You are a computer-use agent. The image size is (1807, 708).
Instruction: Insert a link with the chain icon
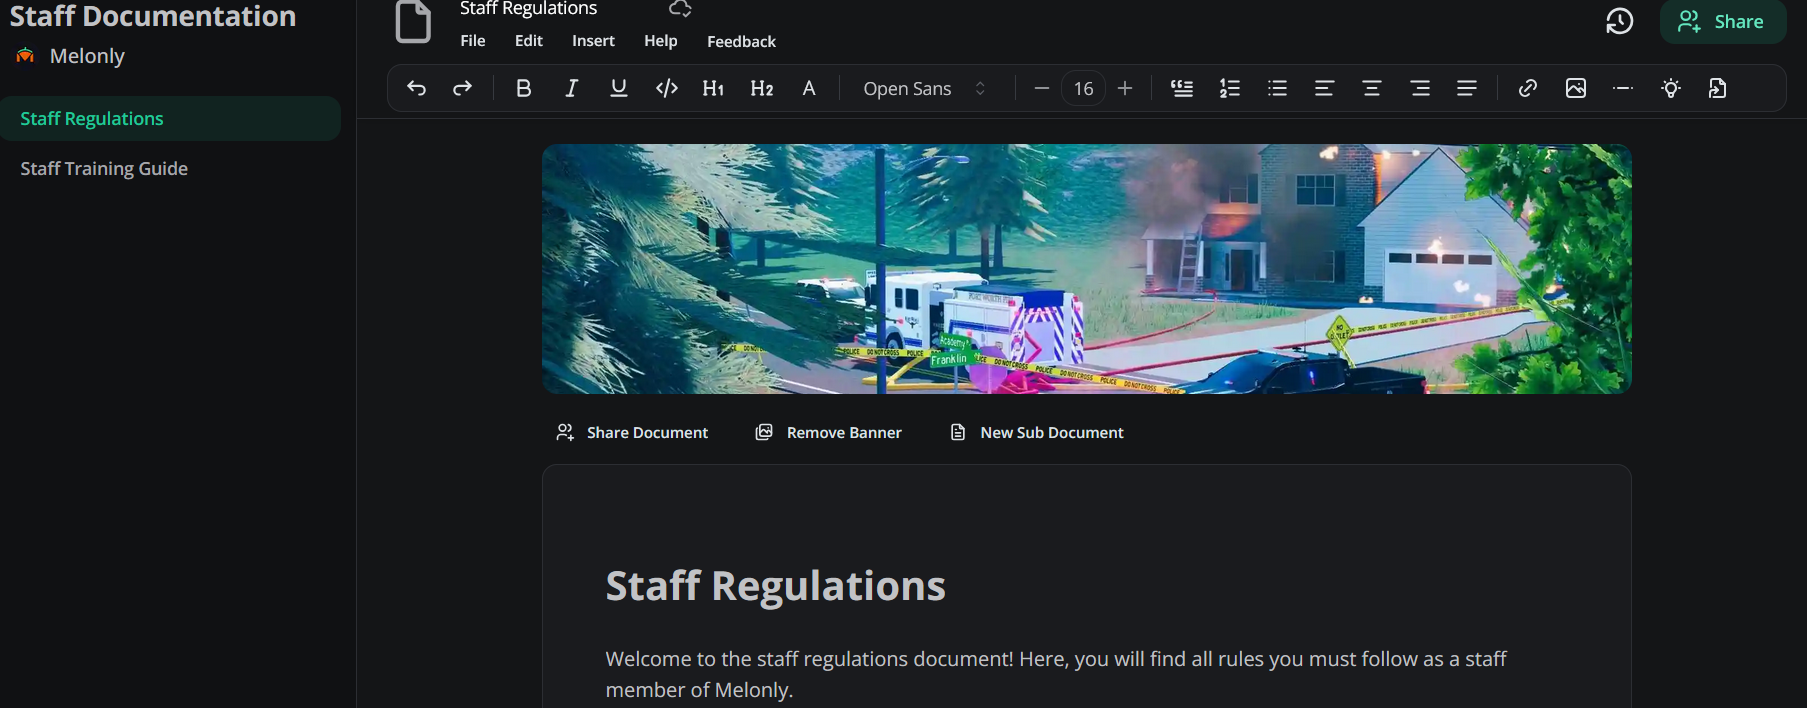pyautogui.click(x=1527, y=89)
